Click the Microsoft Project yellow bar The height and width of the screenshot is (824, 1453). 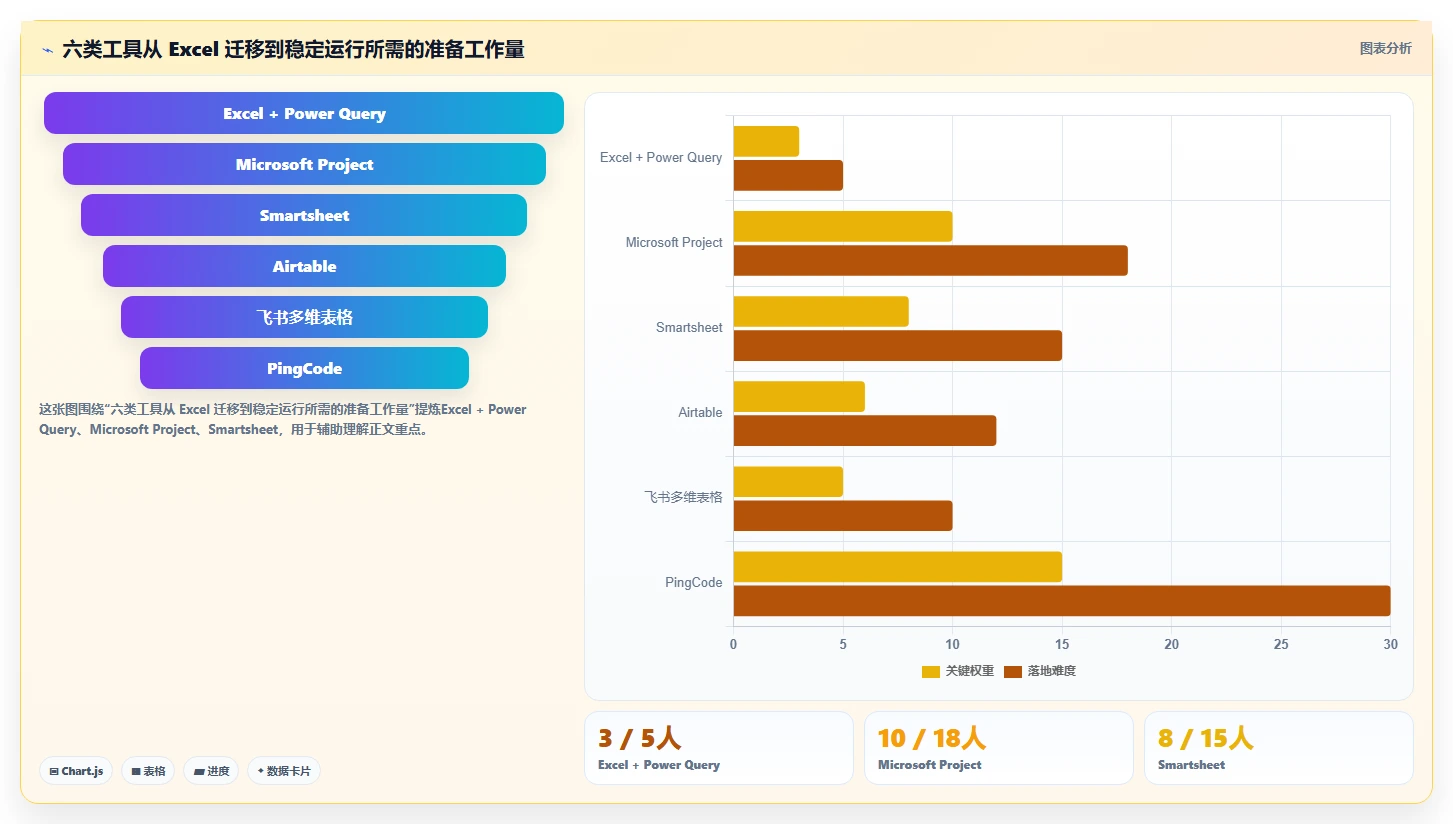[x=843, y=226]
